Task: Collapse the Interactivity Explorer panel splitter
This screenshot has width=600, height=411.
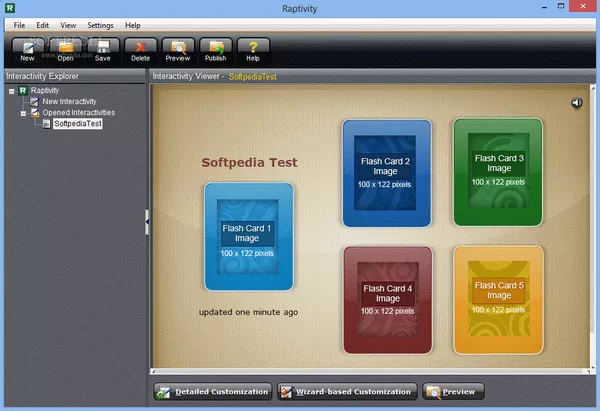Action: point(147,221)
